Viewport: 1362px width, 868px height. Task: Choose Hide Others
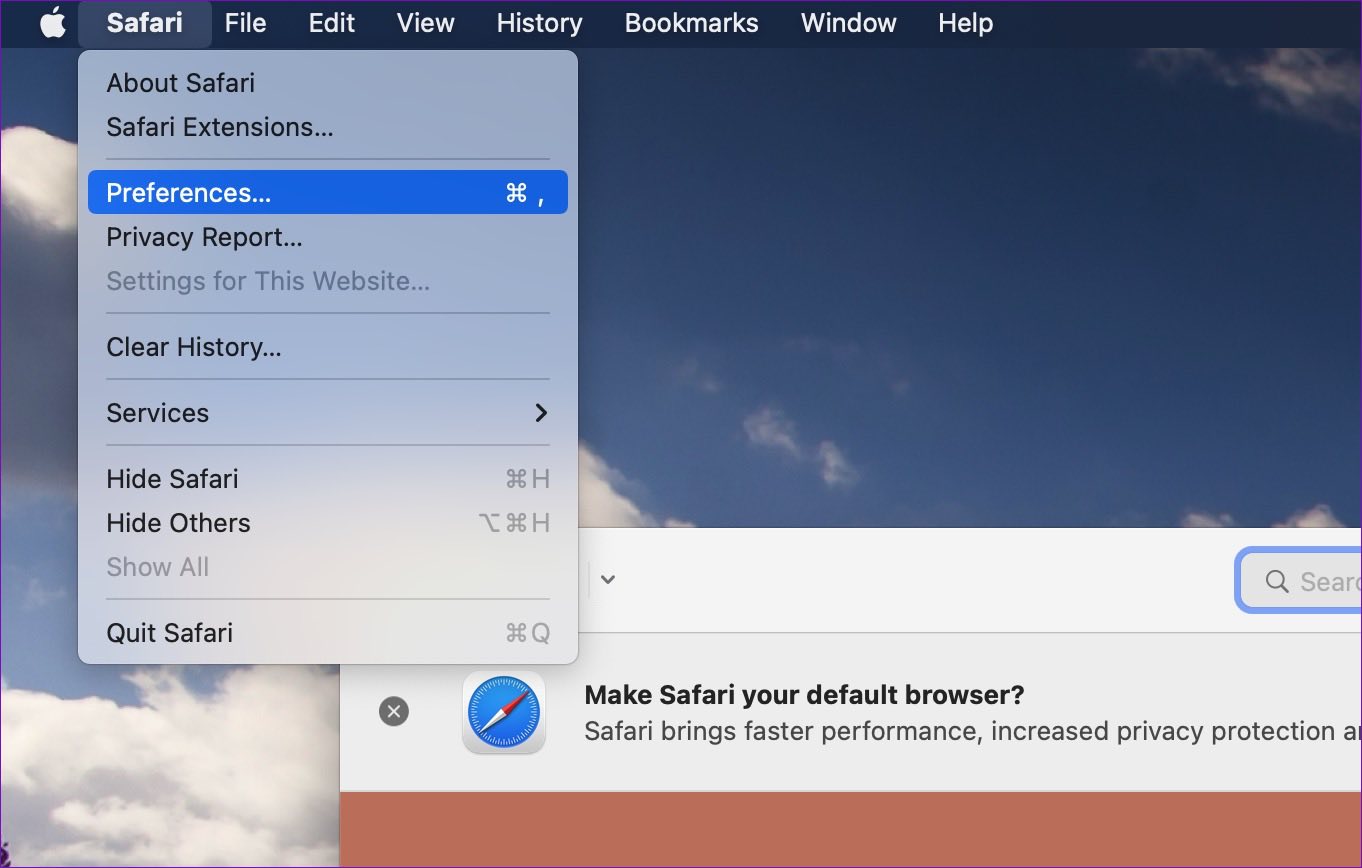[328, 523]
